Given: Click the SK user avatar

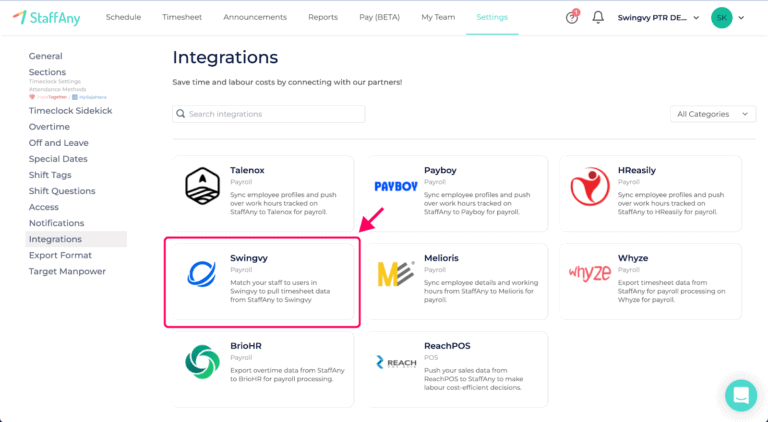Looking at the screenshot, I should [721, 18].
